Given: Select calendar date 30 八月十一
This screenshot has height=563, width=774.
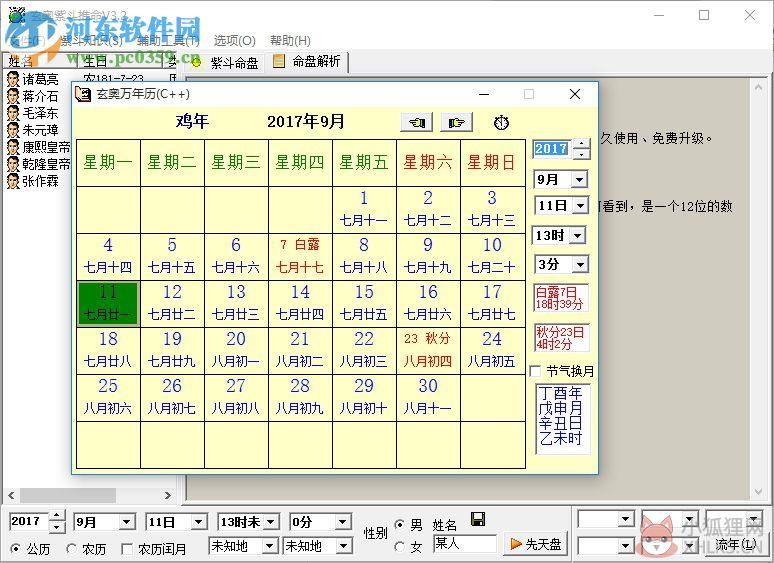Looking at the screenshot, I should (428, 398).
